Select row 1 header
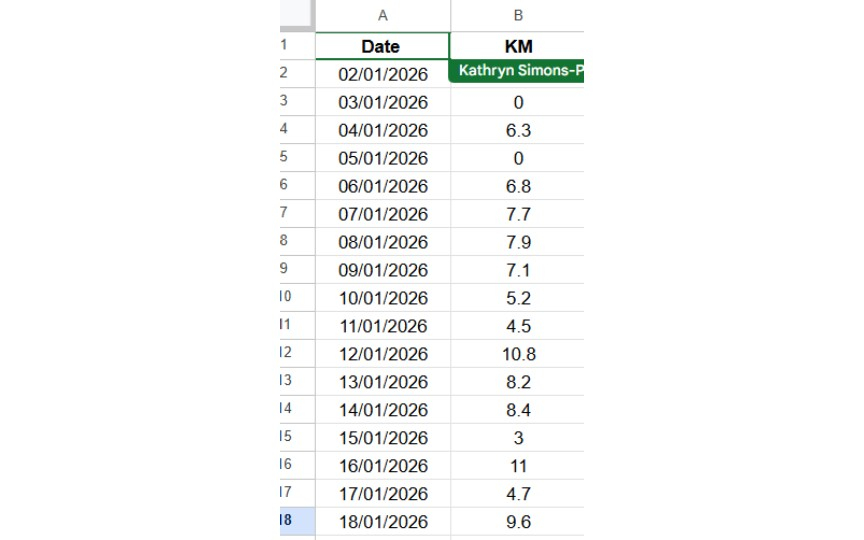Viewport: 864px width, 540px height. click(297, 45)
